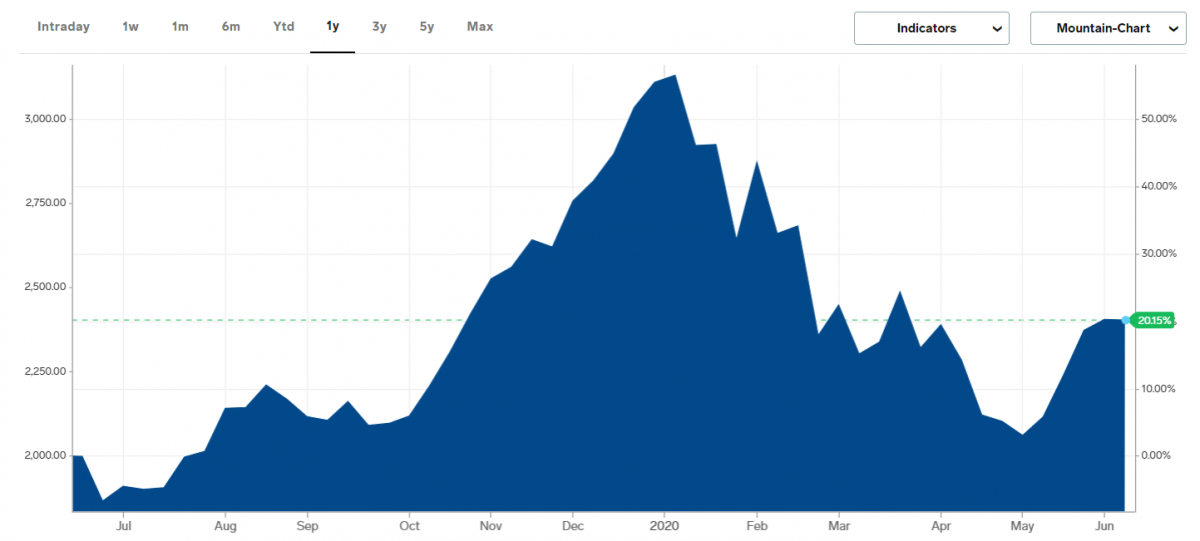Image resolution: width=1200 pixels, height=541 pixels.
Task: Choose the 6m time range
Action: tap(231, 27)
